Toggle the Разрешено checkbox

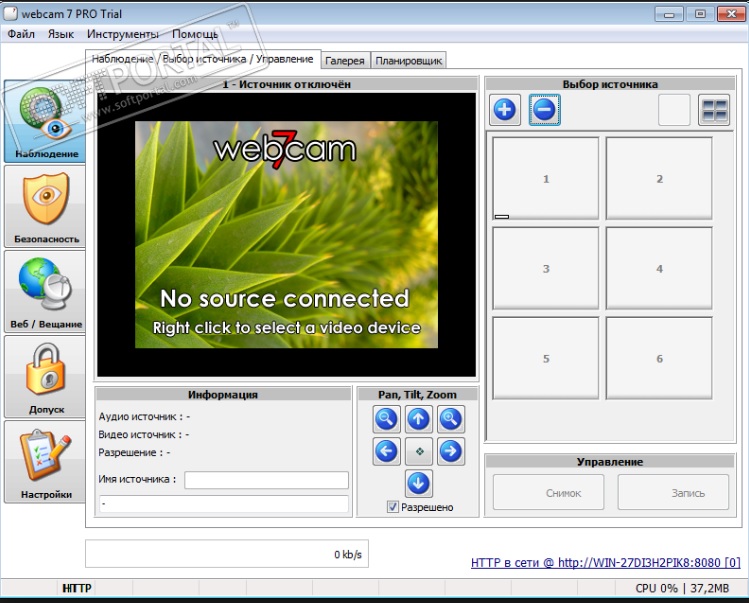pyautogui.click(x=392, y=507)
